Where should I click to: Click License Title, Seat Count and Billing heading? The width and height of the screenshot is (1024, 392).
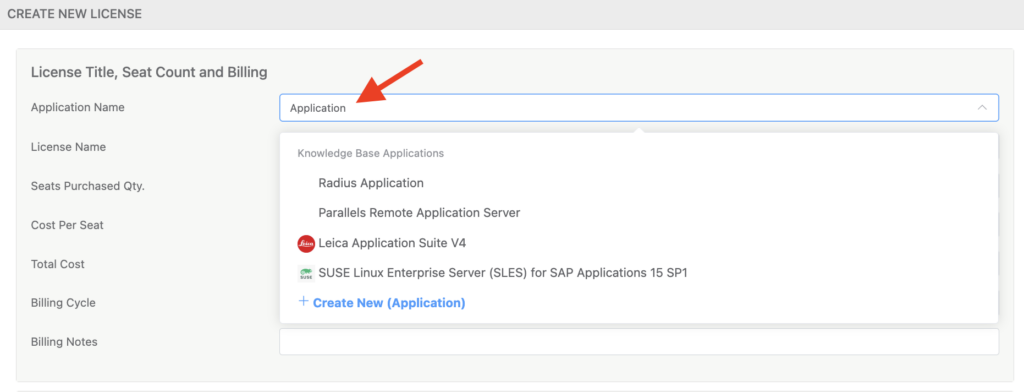click(149, 73)
